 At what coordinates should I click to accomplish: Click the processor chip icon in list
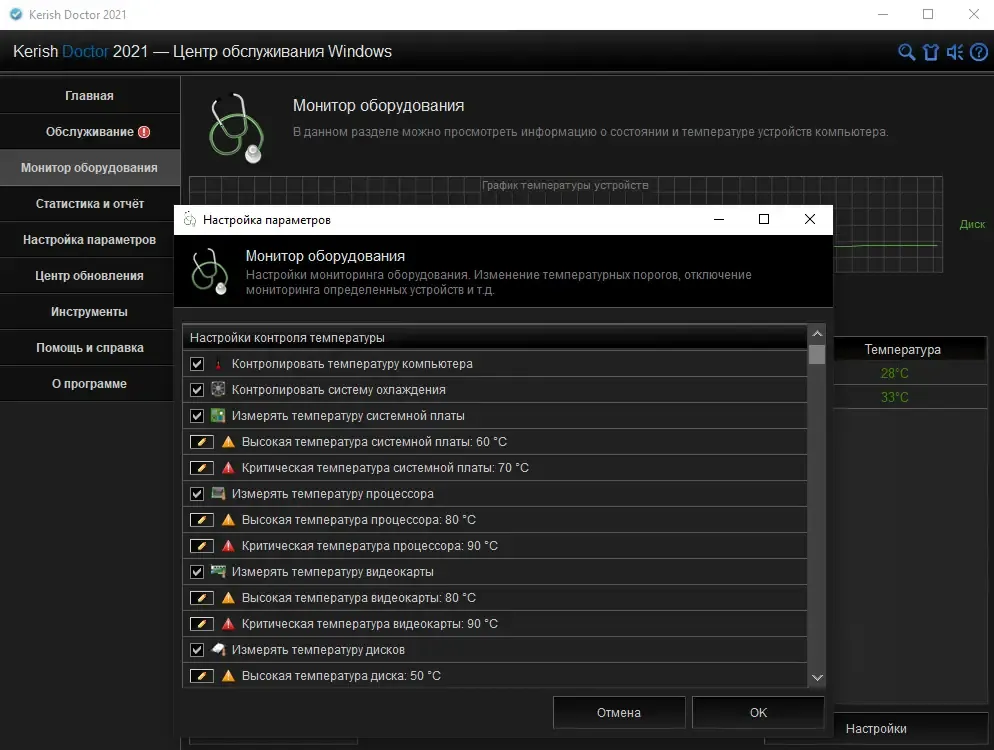218,493
